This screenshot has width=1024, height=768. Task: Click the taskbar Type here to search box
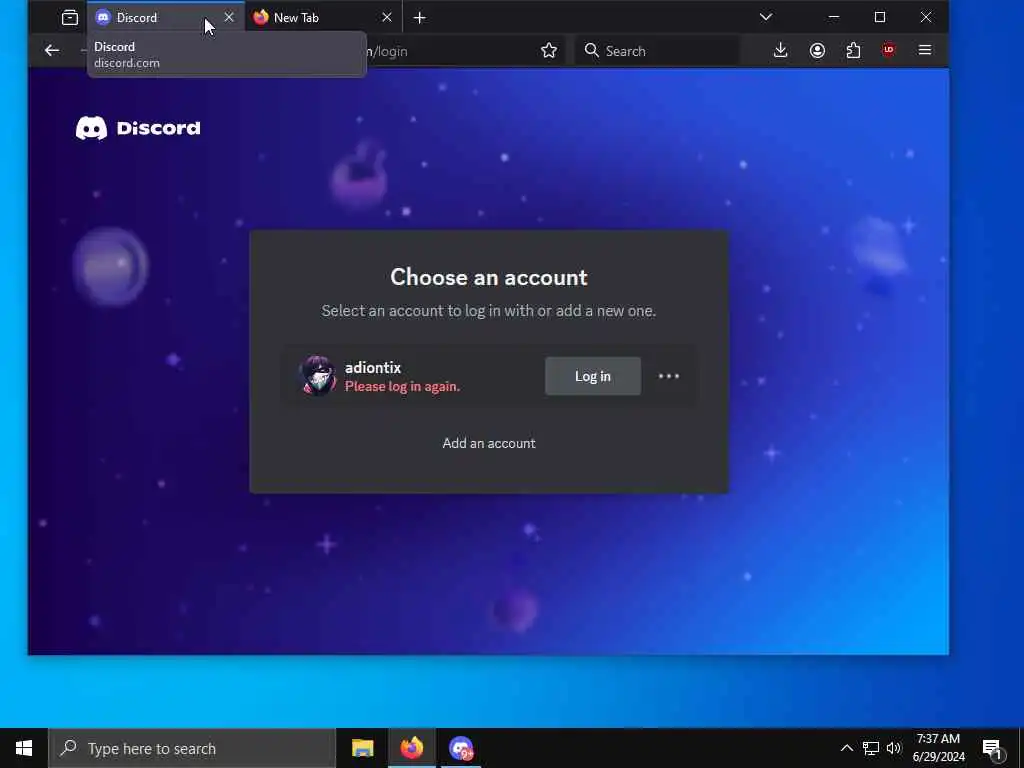[192, 748]
